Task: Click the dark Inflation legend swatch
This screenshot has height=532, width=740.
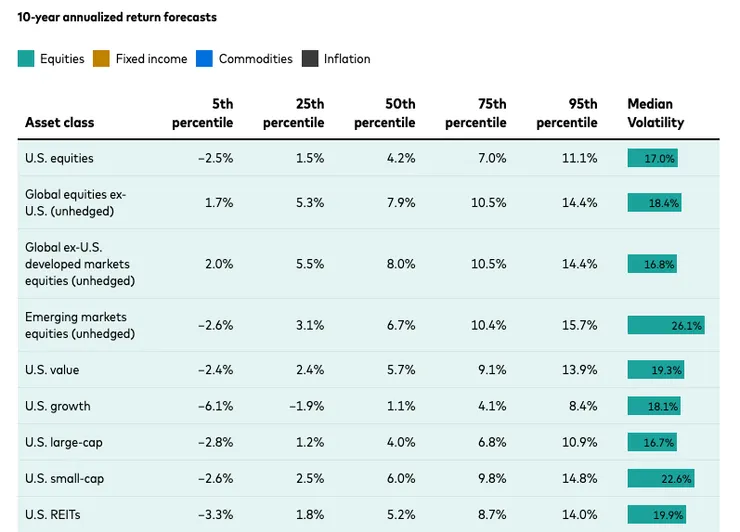Action: pyautogui.click(x=309, y=59)
